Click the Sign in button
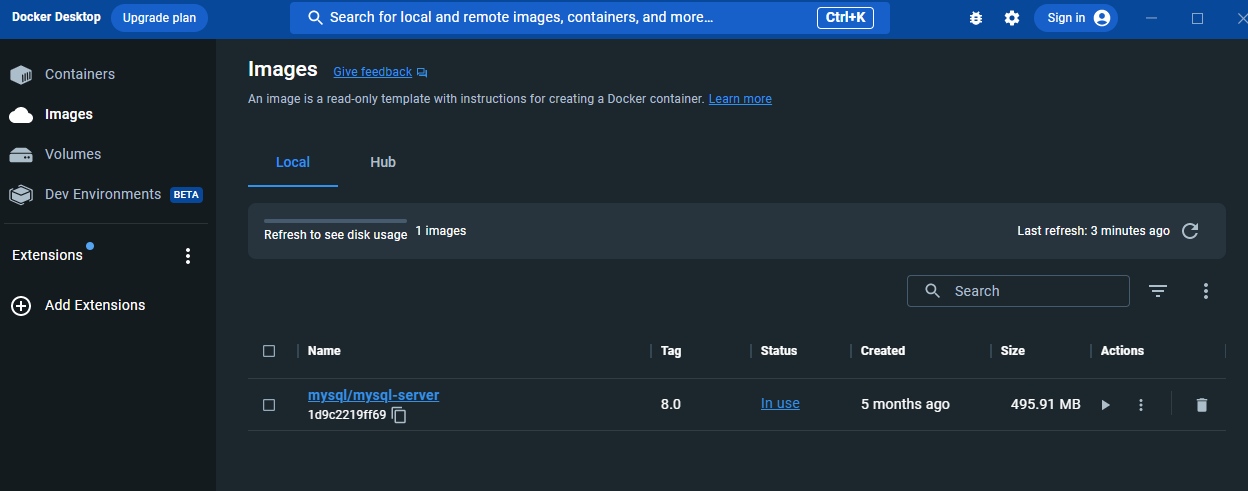Screen dimensions: 1248x491 coord(1076,18)
